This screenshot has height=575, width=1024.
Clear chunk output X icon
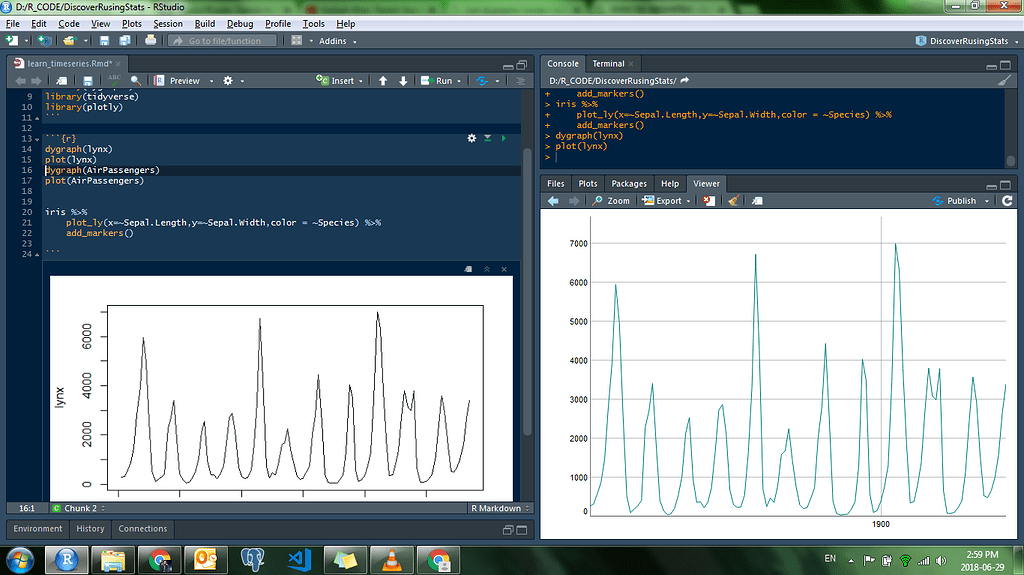pyautogui.click(x=504, y=269)
